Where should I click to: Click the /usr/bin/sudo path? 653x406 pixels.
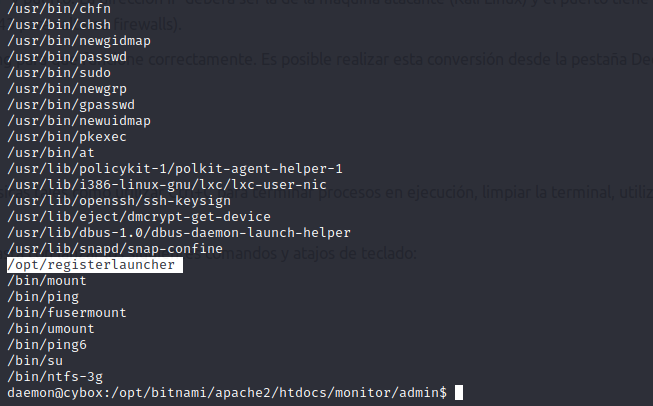point(42,73)
